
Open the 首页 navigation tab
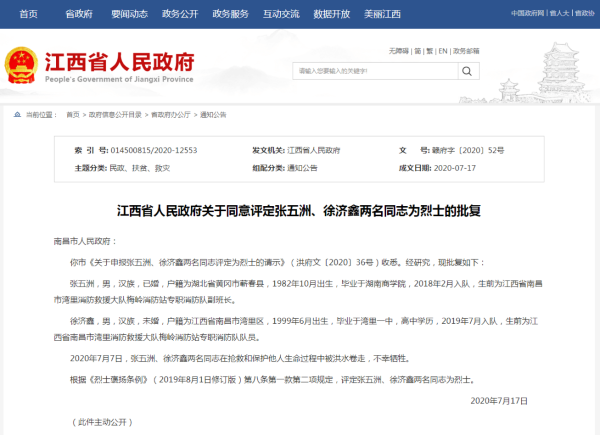28,13
